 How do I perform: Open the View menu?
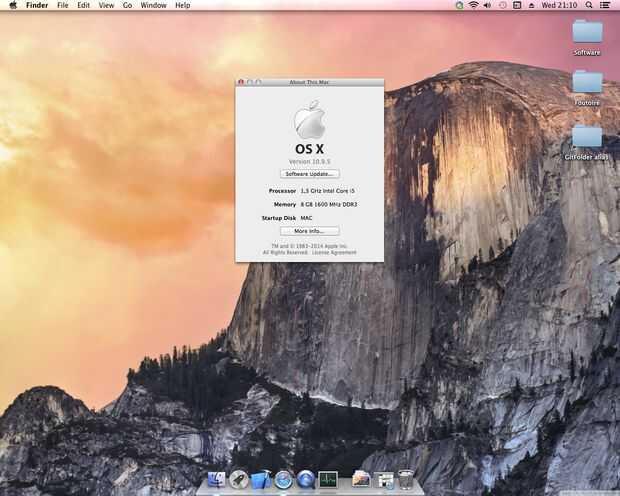(x=106, y=5)
